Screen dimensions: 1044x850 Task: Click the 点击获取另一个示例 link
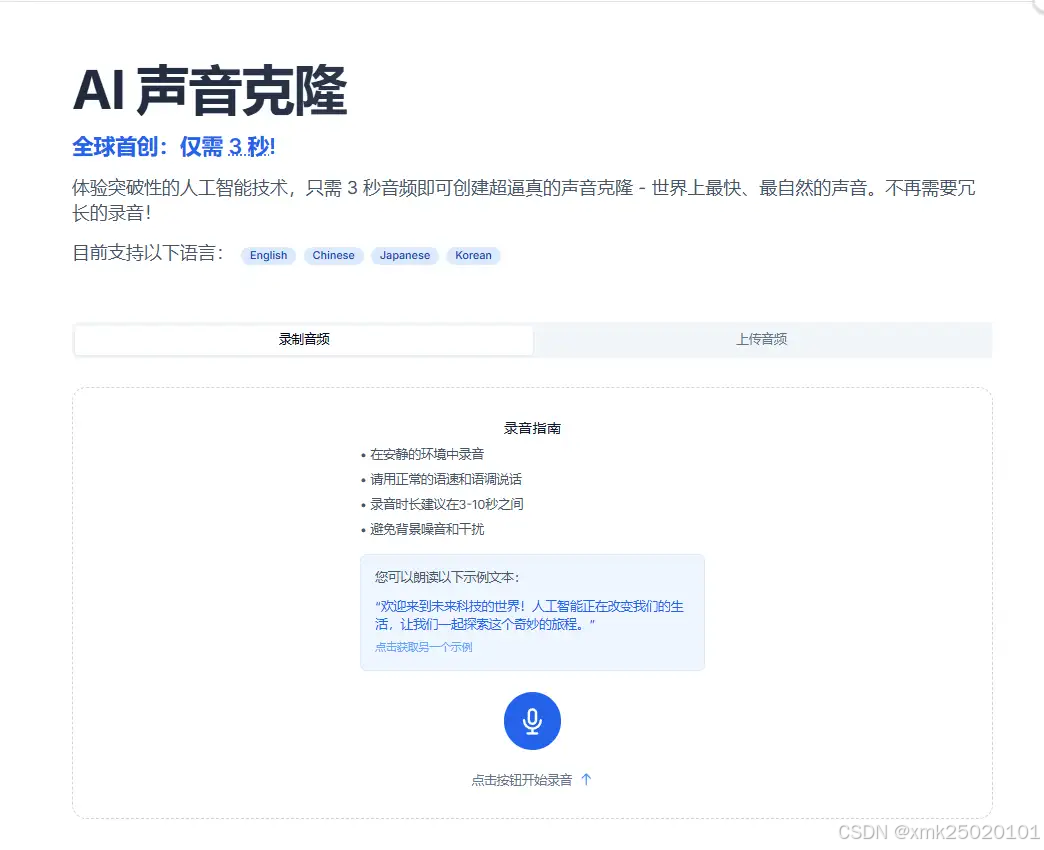tap(423, 647)
